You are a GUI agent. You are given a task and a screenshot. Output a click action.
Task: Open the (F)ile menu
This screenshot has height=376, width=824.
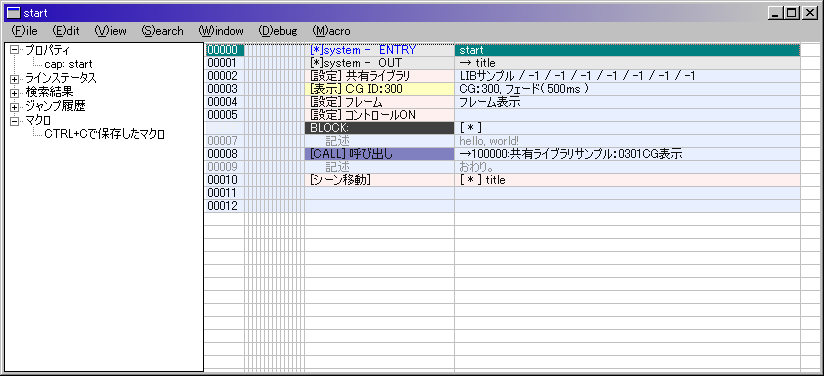pos(24,31)
